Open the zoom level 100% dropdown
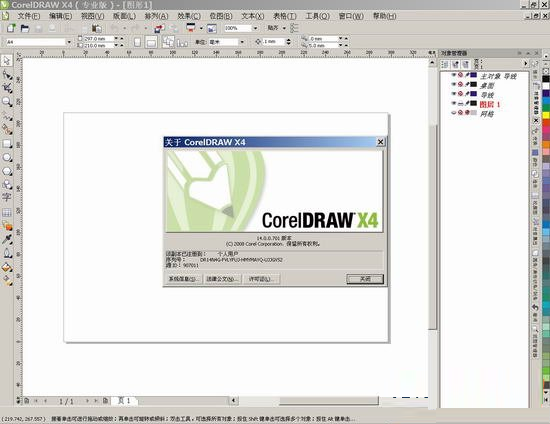The height and width of the screenshot is (424, 550). click(255, 28)
